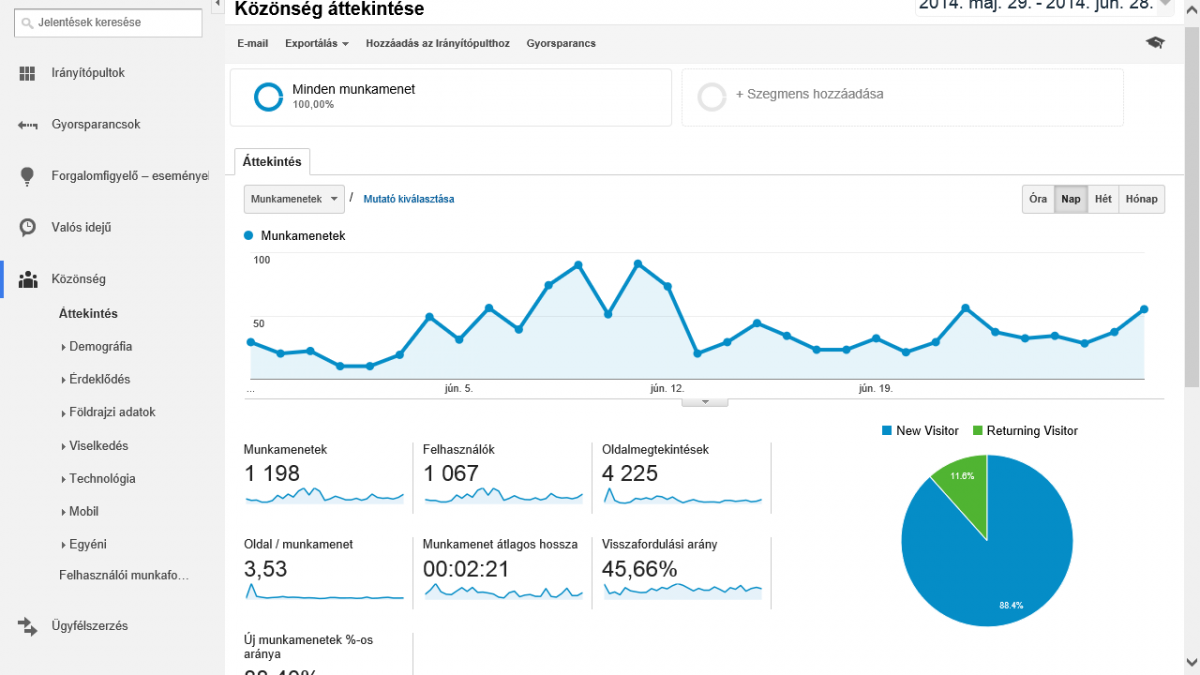The image size is (1200, 675).
Task: Select the Óra time granularity
Action: [x=1038, y=199]
